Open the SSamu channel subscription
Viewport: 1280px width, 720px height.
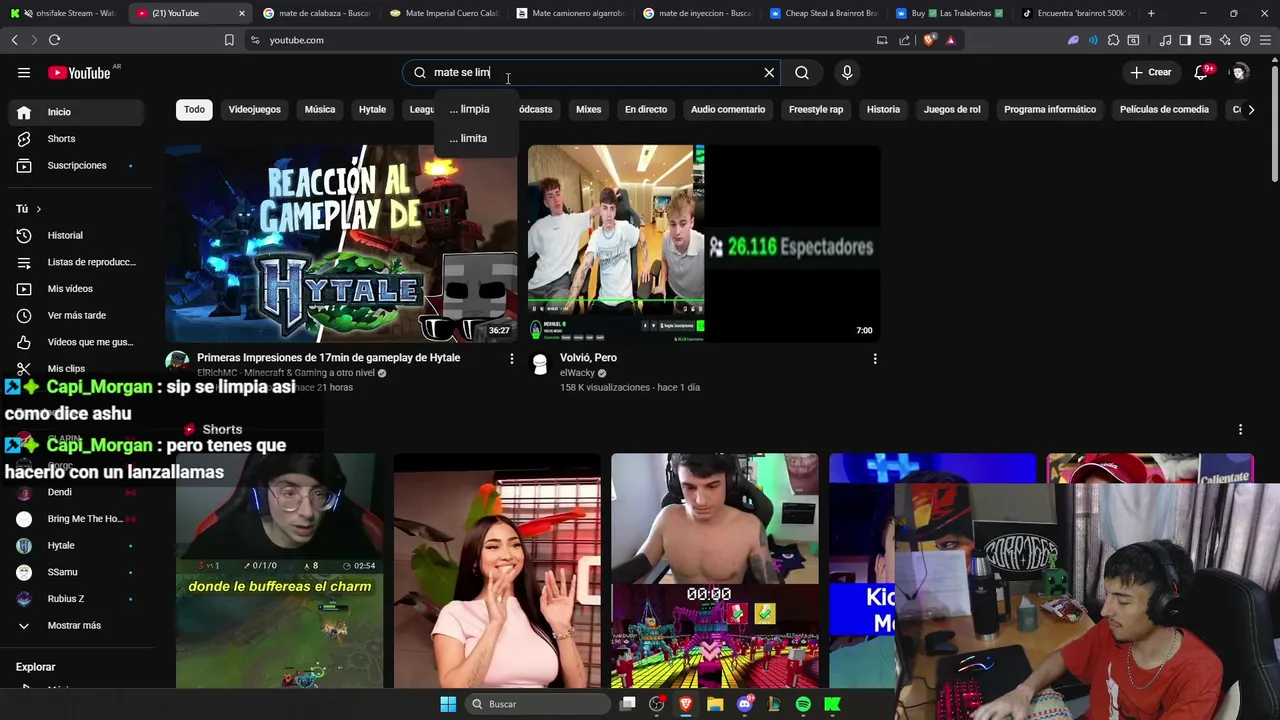pos(76,572)
